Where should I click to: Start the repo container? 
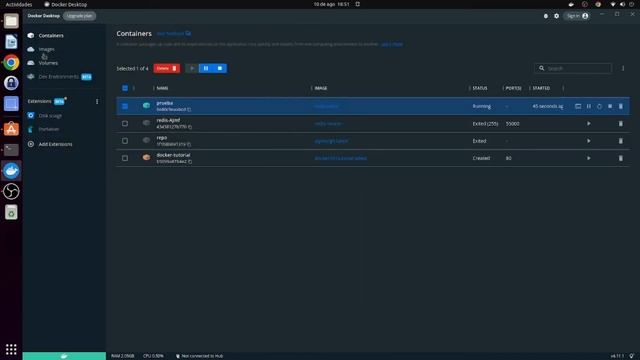point(589,141)
